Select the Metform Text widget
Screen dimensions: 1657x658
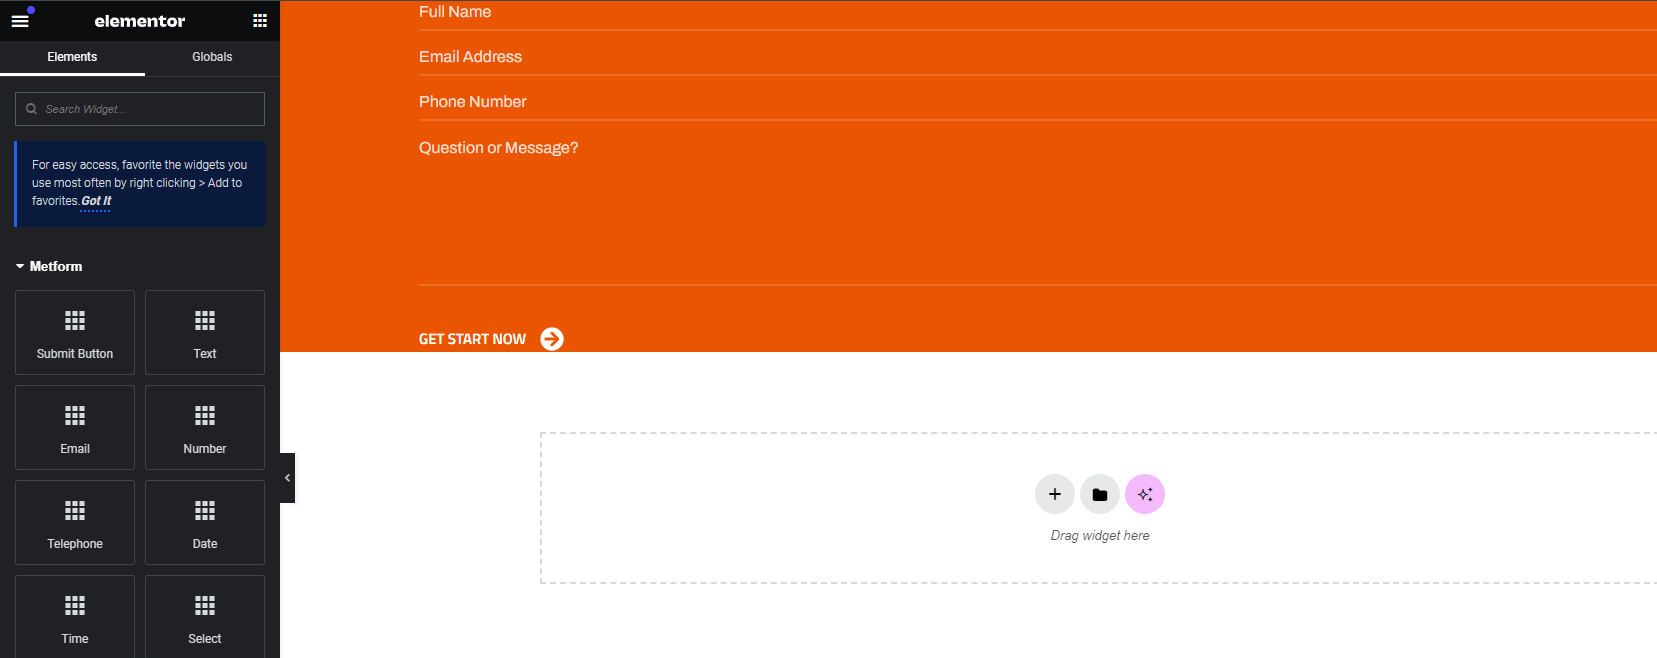205,332
